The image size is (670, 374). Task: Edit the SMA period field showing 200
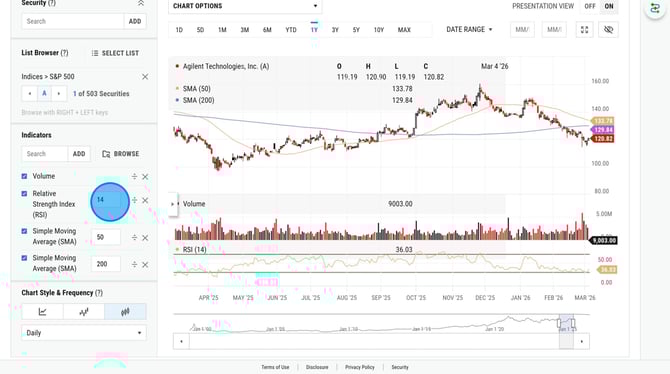point(106,264)
